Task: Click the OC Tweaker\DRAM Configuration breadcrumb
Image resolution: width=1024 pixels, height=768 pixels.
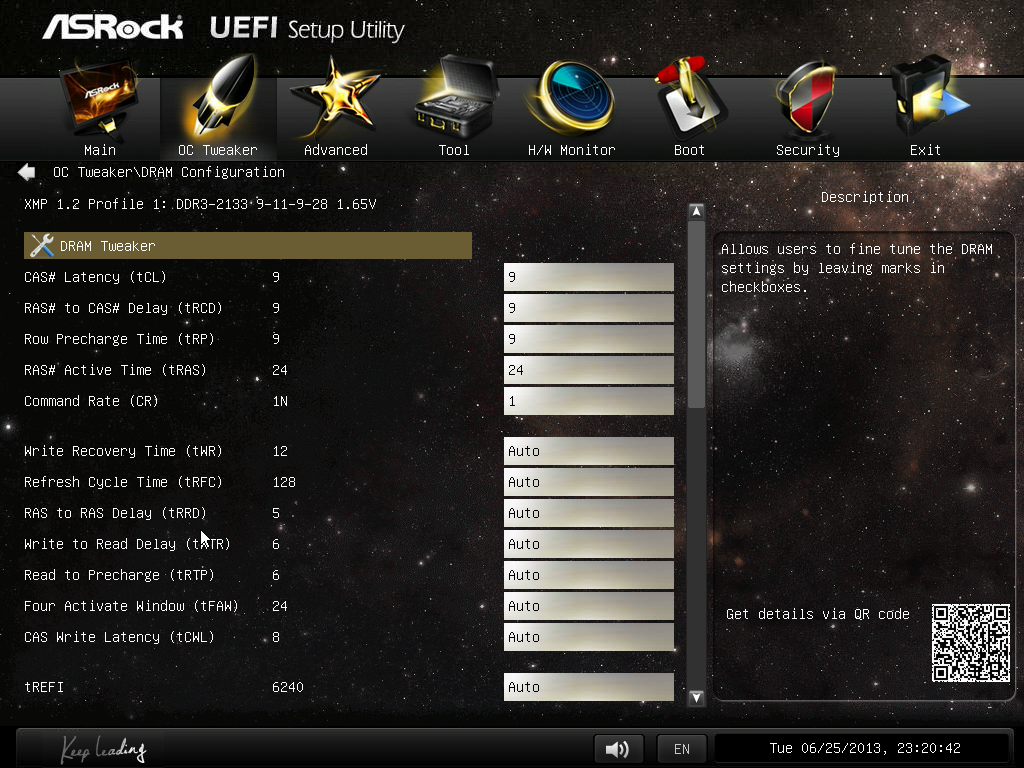Action: point(168,172)
